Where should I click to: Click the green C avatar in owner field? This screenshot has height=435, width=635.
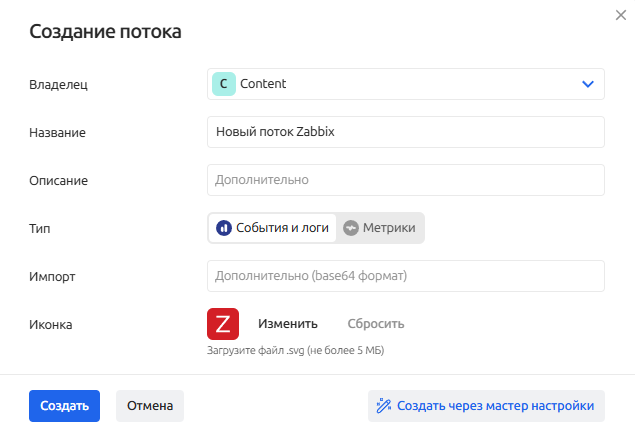[223, 84]
